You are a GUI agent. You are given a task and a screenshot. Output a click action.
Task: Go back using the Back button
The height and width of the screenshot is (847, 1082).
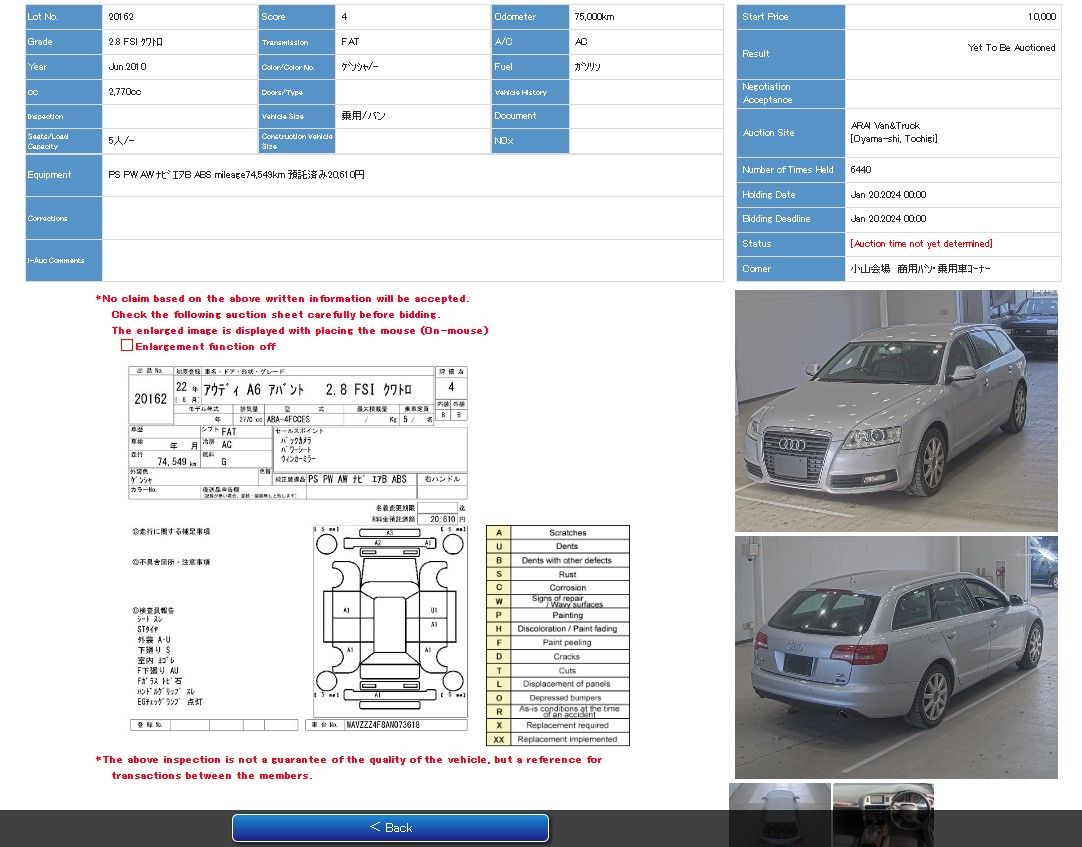coord(391,827)
